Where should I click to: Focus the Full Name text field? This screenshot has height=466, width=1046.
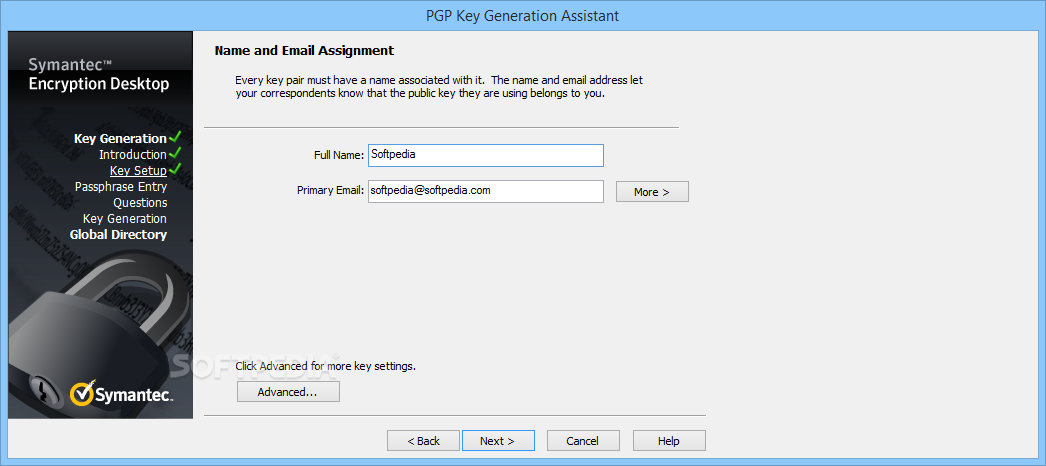pos(486,155)
